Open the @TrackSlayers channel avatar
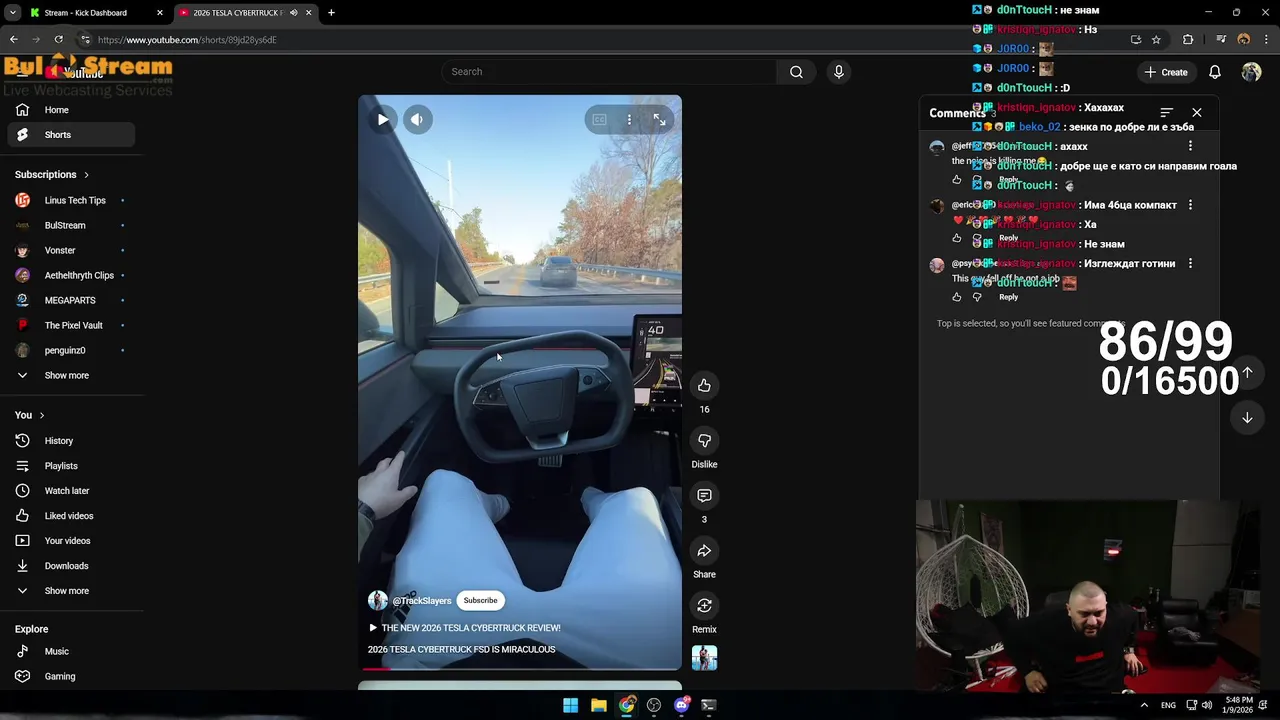The image size is (1280, 720). [377, 600]
